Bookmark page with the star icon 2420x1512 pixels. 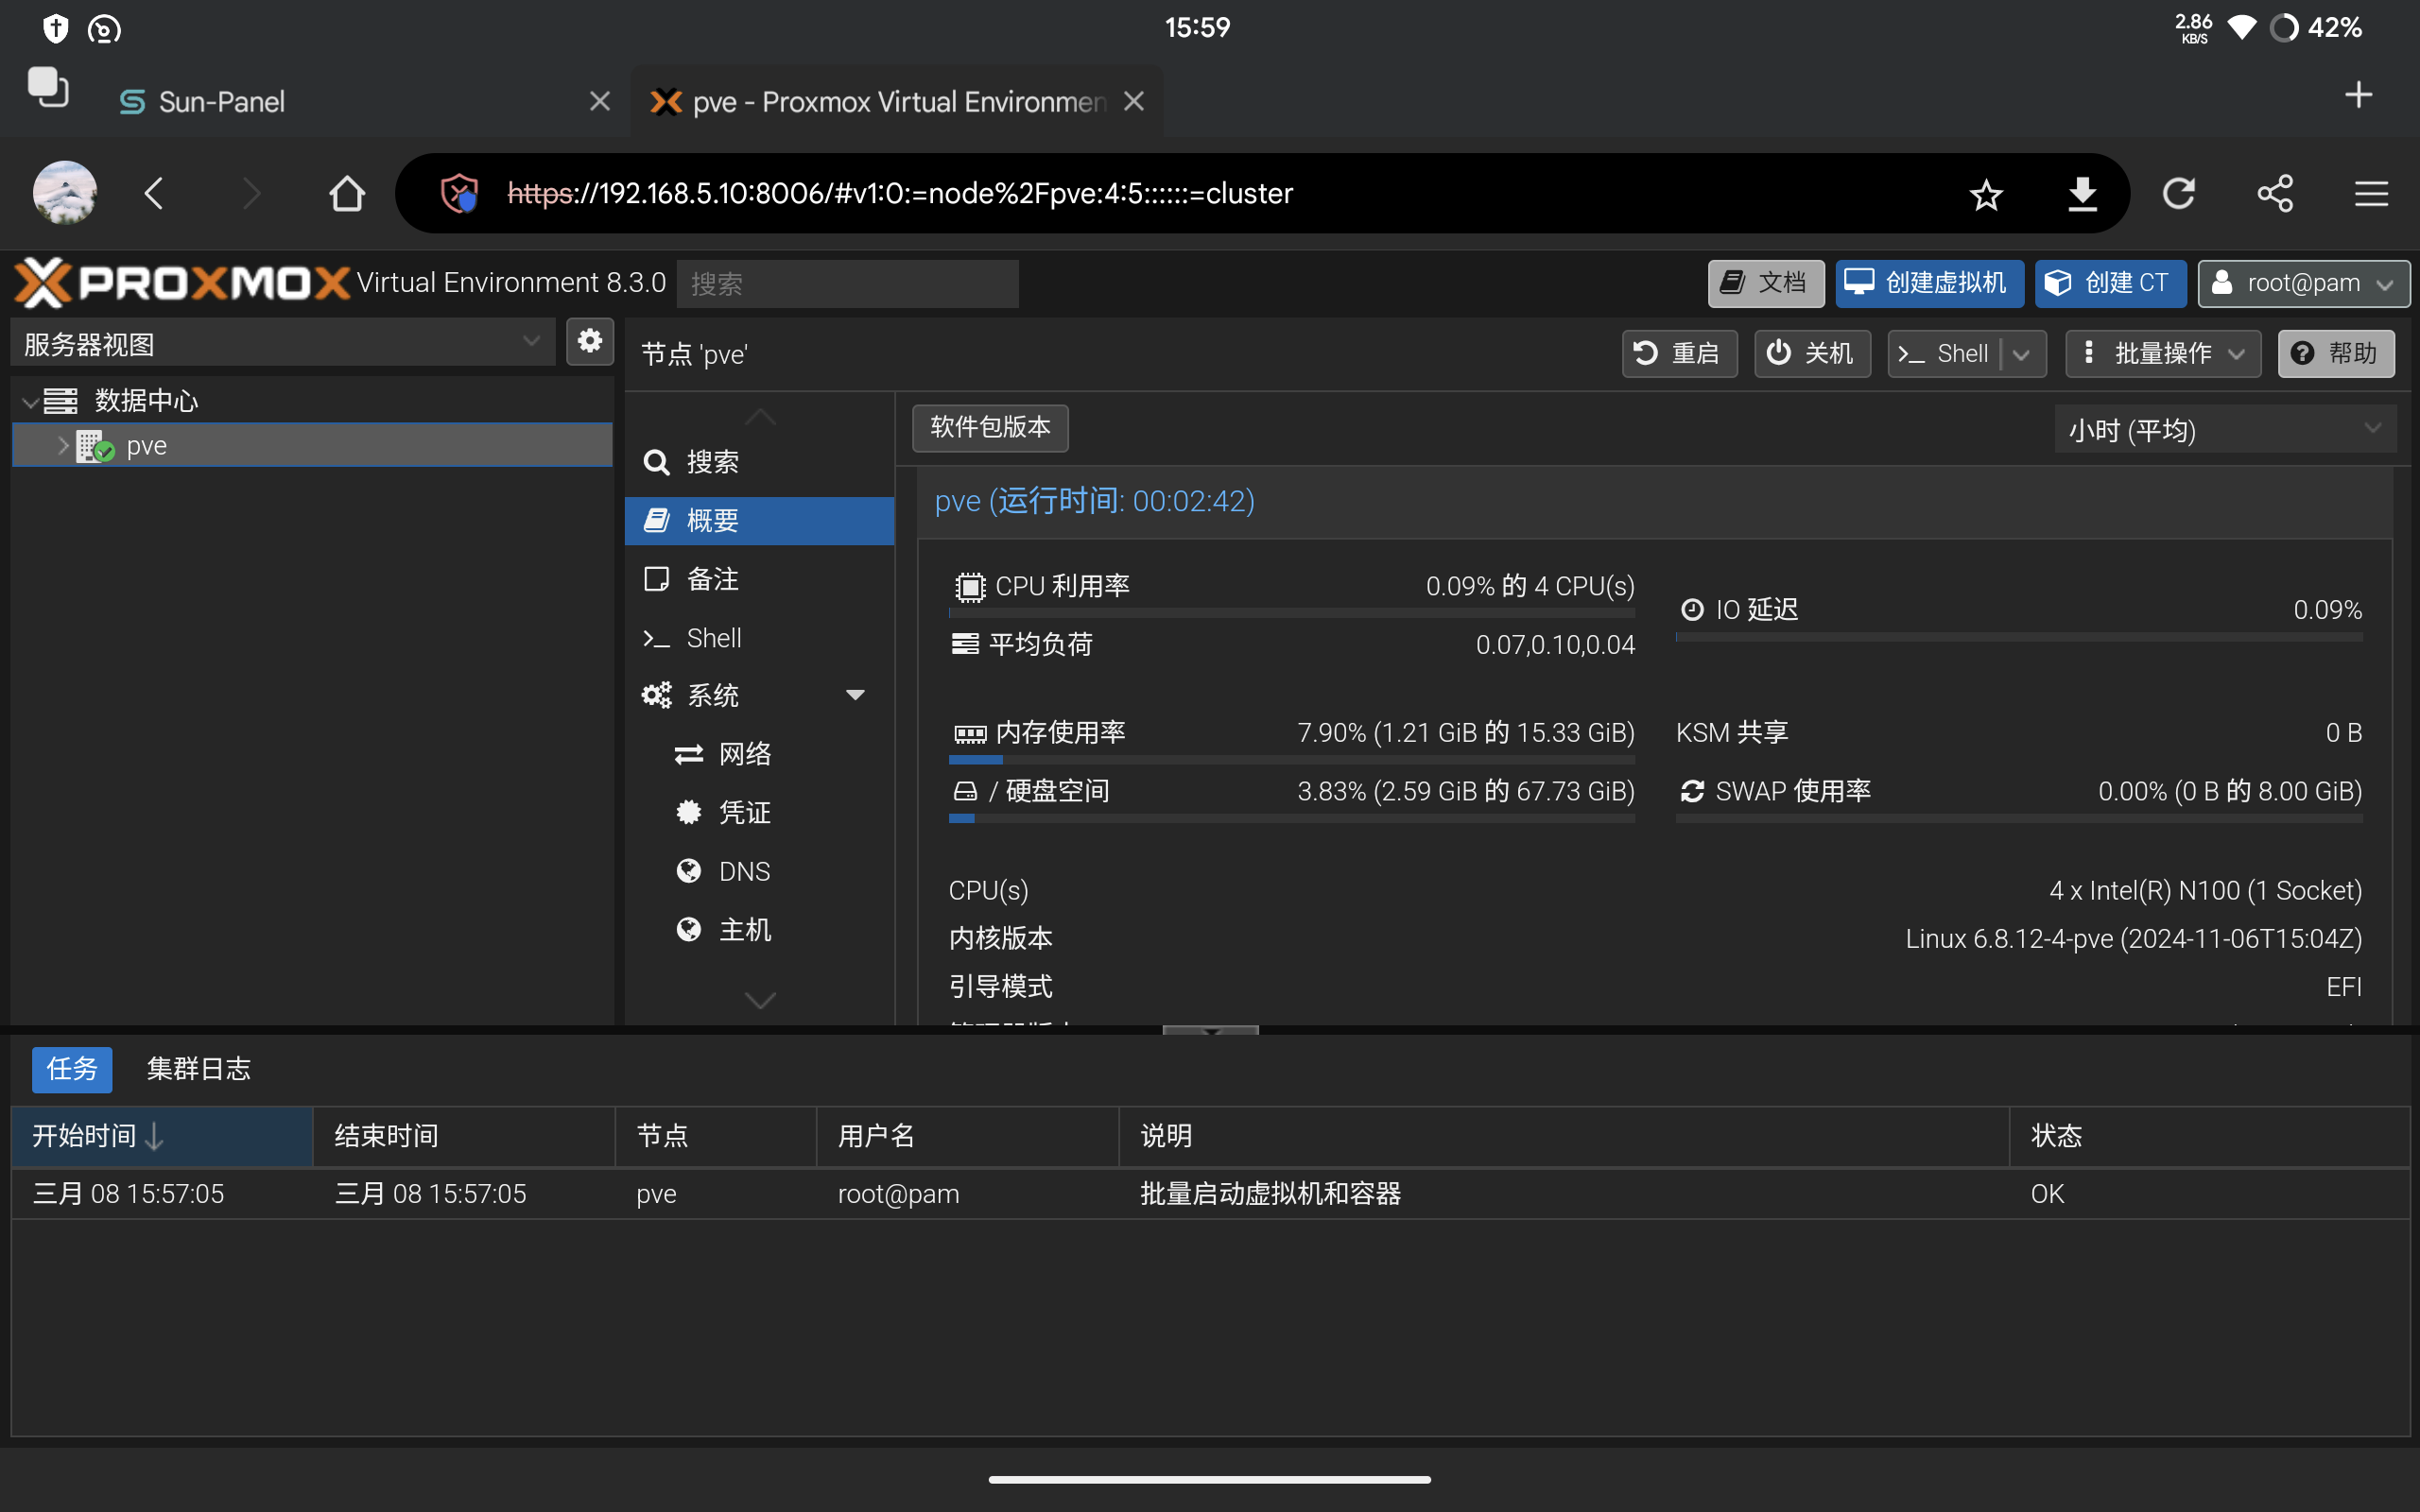pos(1986,193)
